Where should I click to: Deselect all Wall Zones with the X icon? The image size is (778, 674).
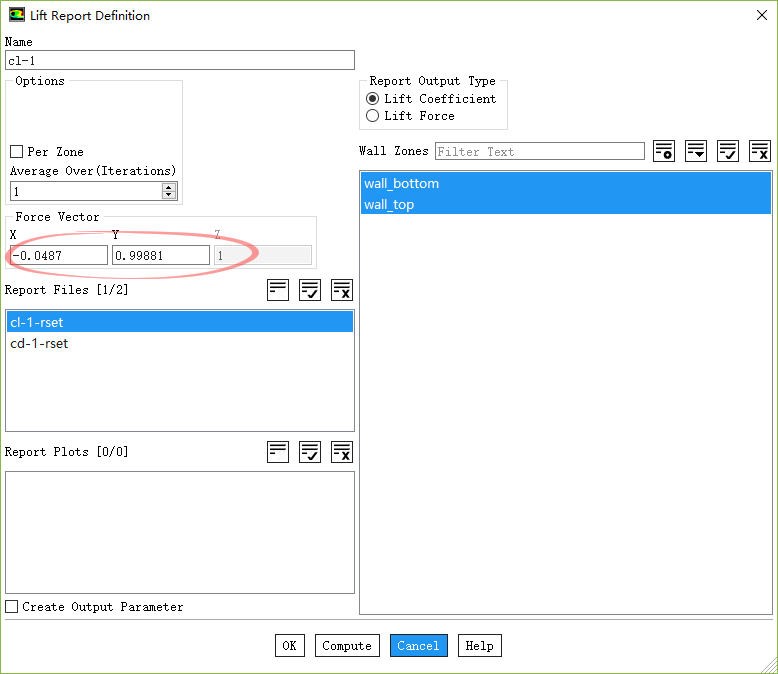click(x=760, y=151)
